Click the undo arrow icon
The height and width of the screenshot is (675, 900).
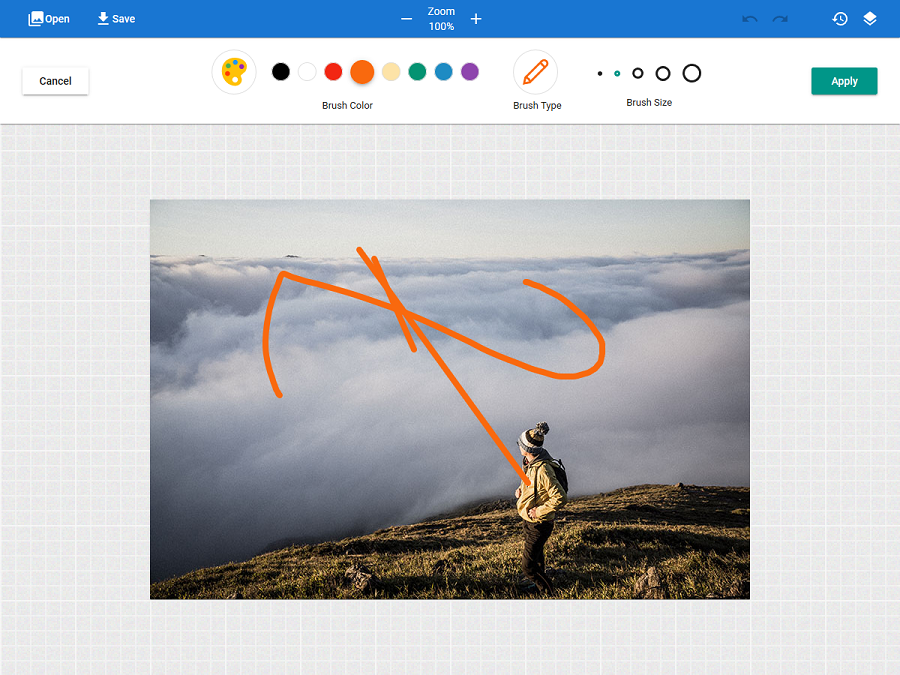point(750,19)
